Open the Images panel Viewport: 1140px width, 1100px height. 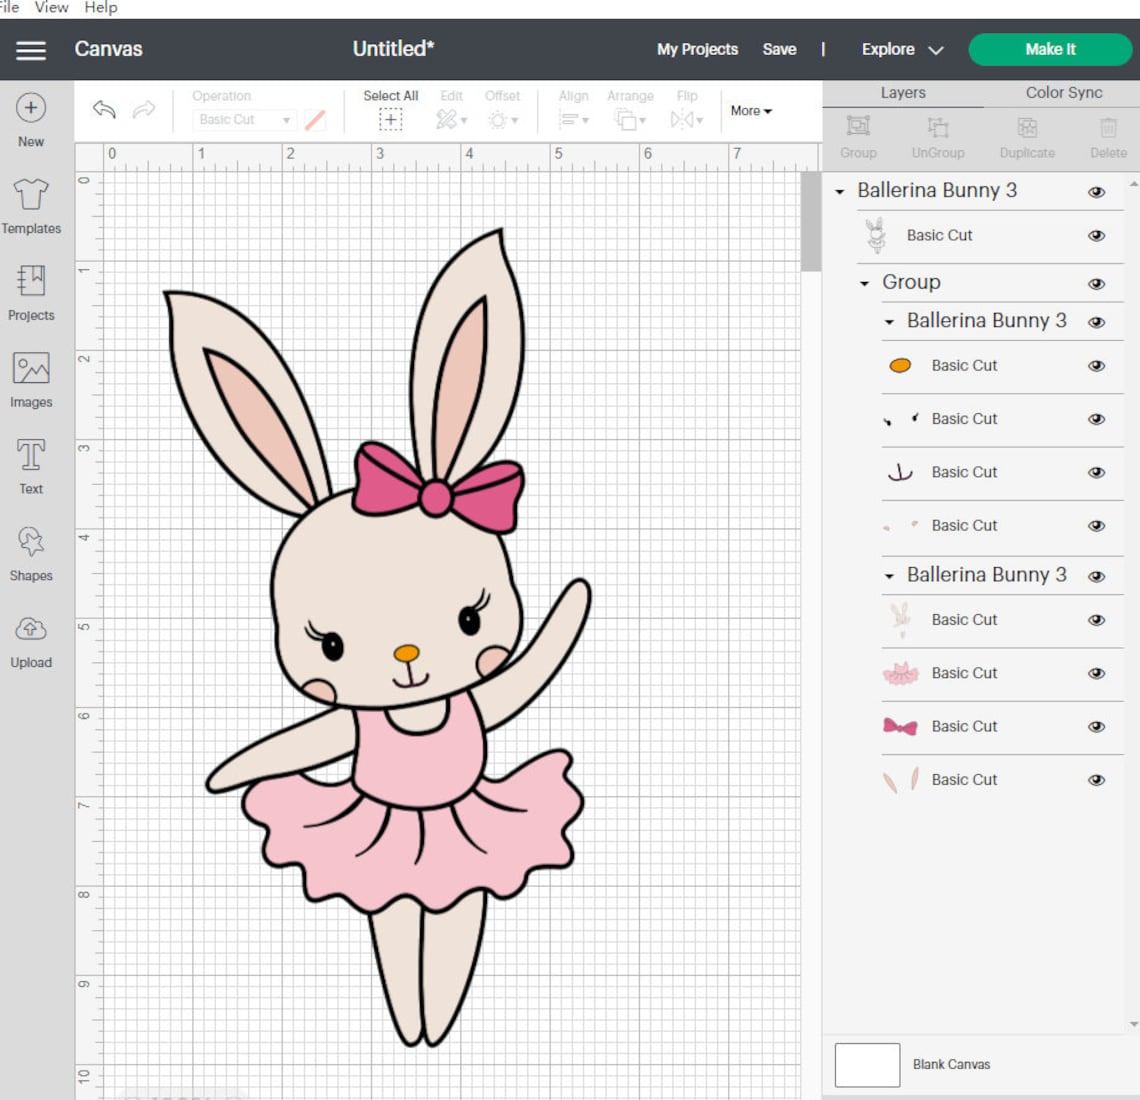(x=30, y=378)
